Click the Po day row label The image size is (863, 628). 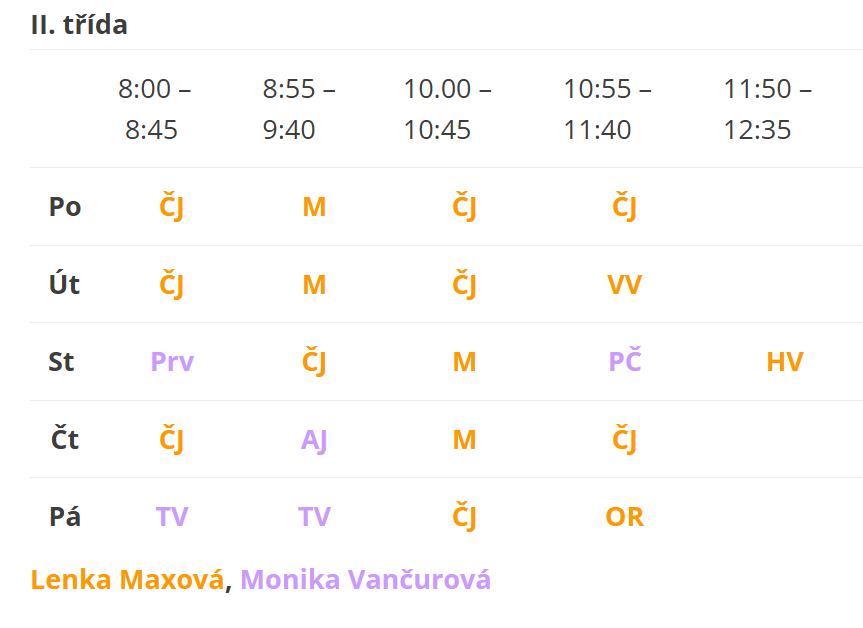pyautogui.click(x=65, y=207)
